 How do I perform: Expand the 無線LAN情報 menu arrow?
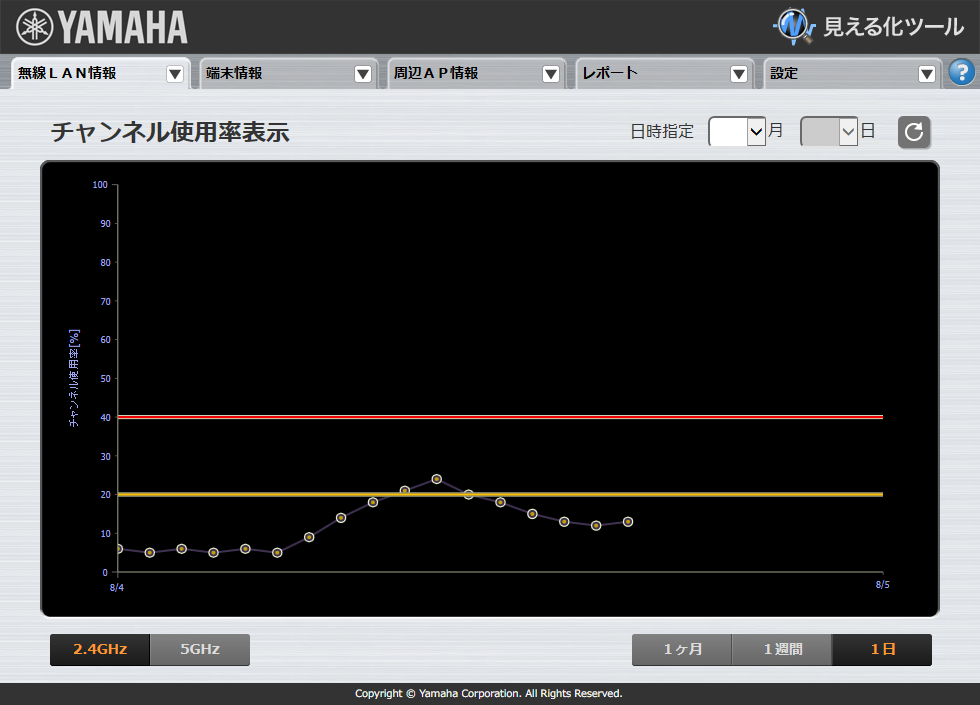pyautogui.click(x=175, y=74)
